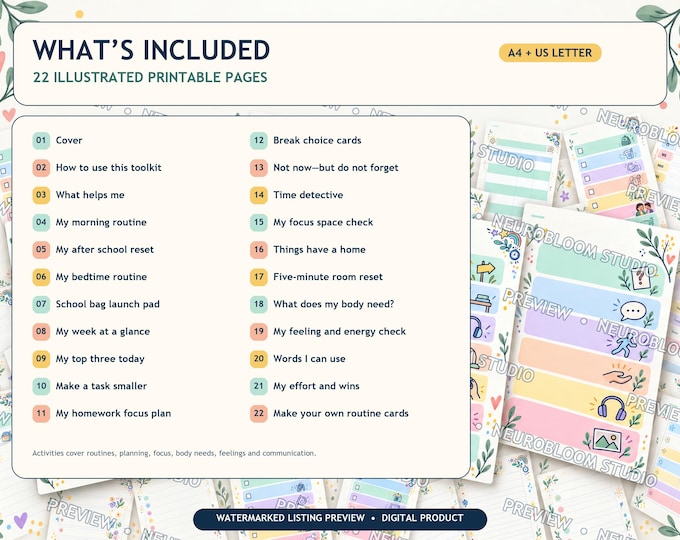The image size is (680, 540).
Task: Click the speech bubble illustration on the preview page
Action: 633,311
